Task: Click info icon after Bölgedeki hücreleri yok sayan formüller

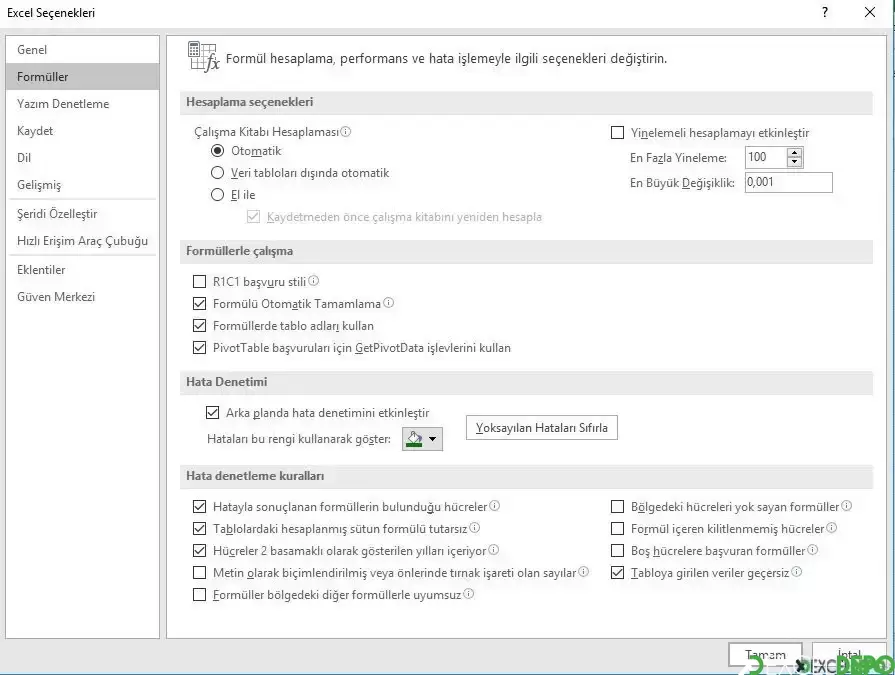Action: click(846, 506)
